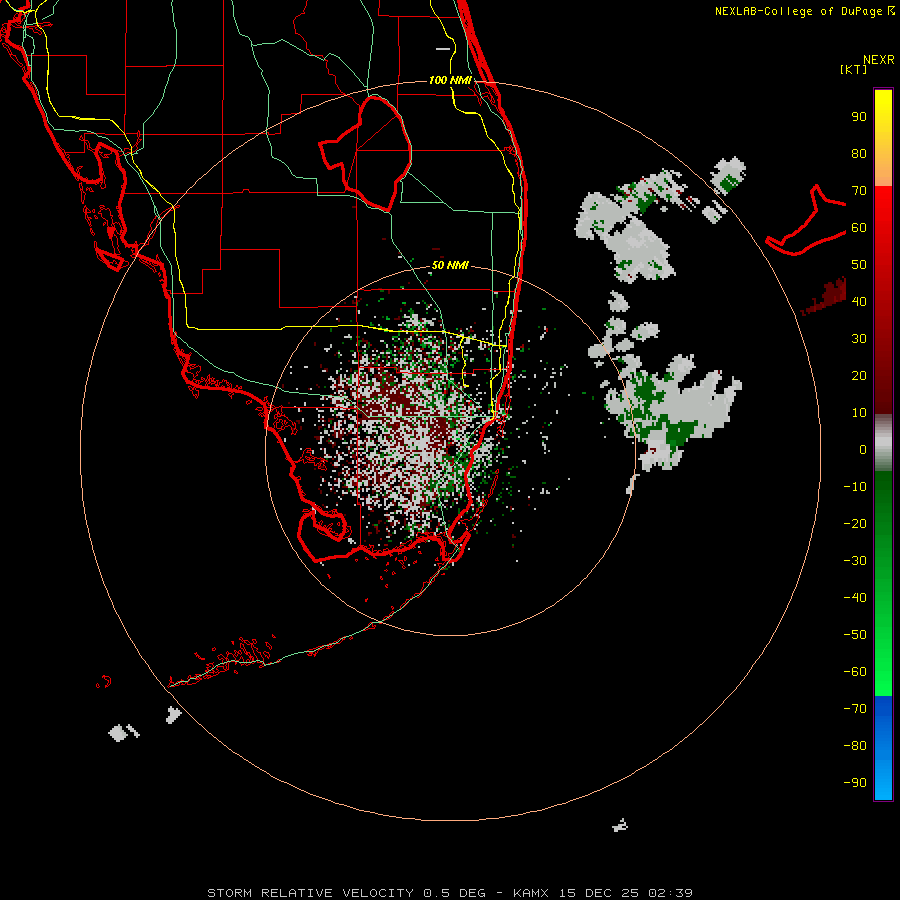
Task: Pick the yellow top segment of color bar
Action: [883, 138]
